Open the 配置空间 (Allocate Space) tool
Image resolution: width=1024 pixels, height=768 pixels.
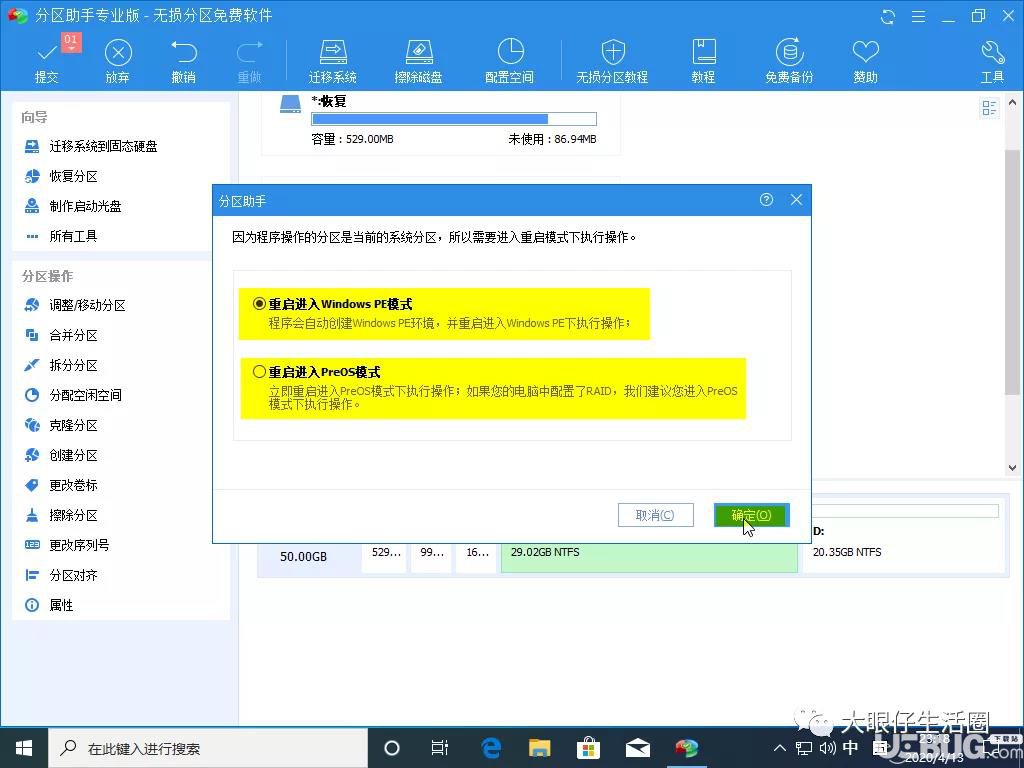pos(509,57)
